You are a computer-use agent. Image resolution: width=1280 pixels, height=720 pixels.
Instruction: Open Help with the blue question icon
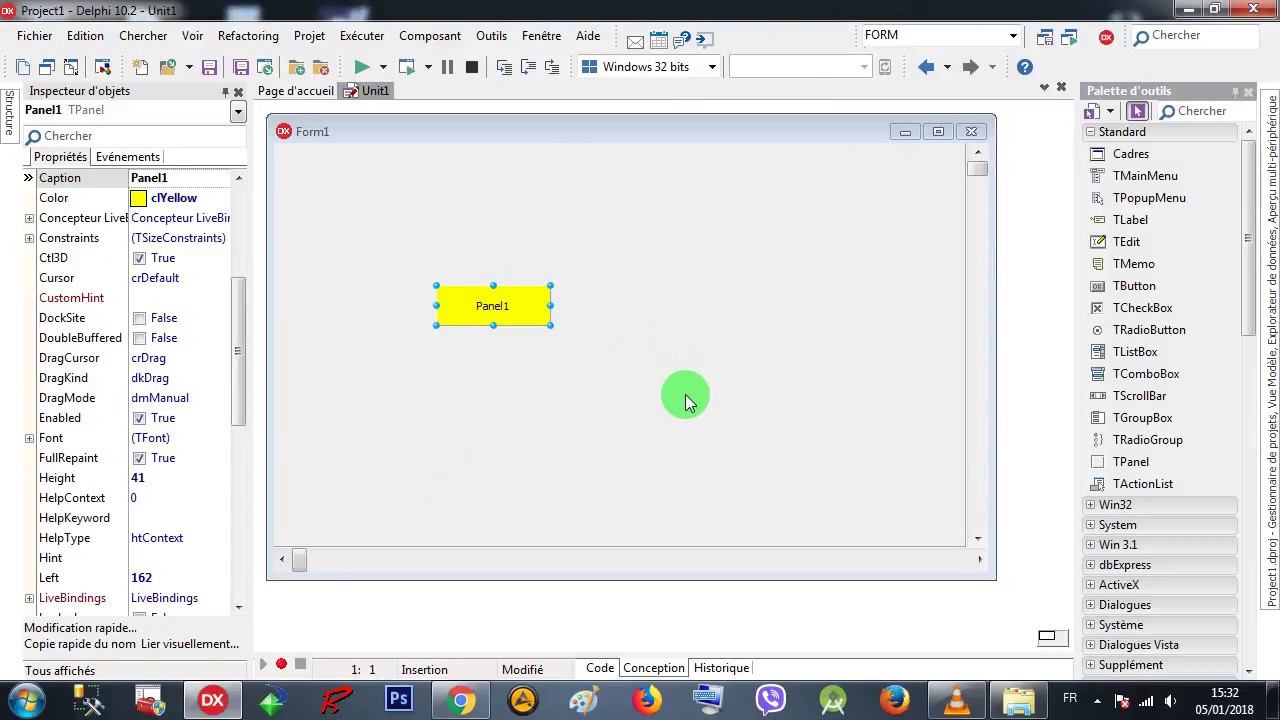[1024, 67]
